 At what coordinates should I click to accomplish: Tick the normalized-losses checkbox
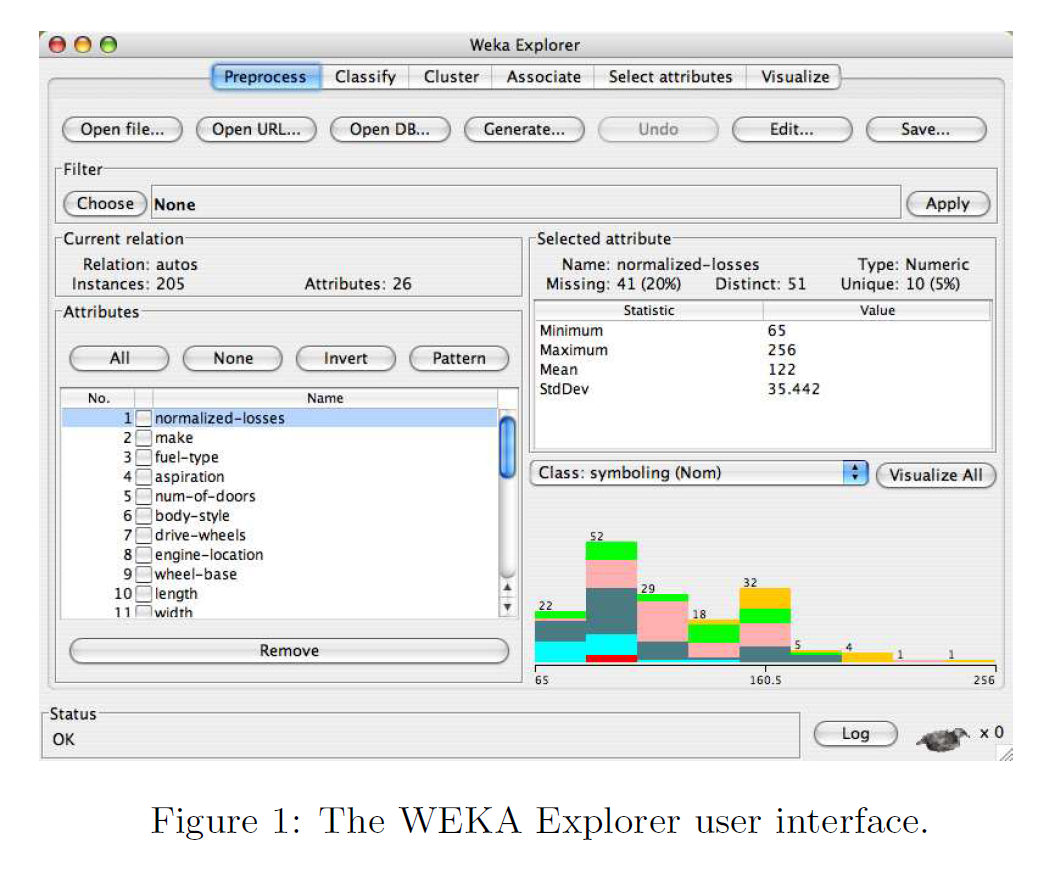144,419
